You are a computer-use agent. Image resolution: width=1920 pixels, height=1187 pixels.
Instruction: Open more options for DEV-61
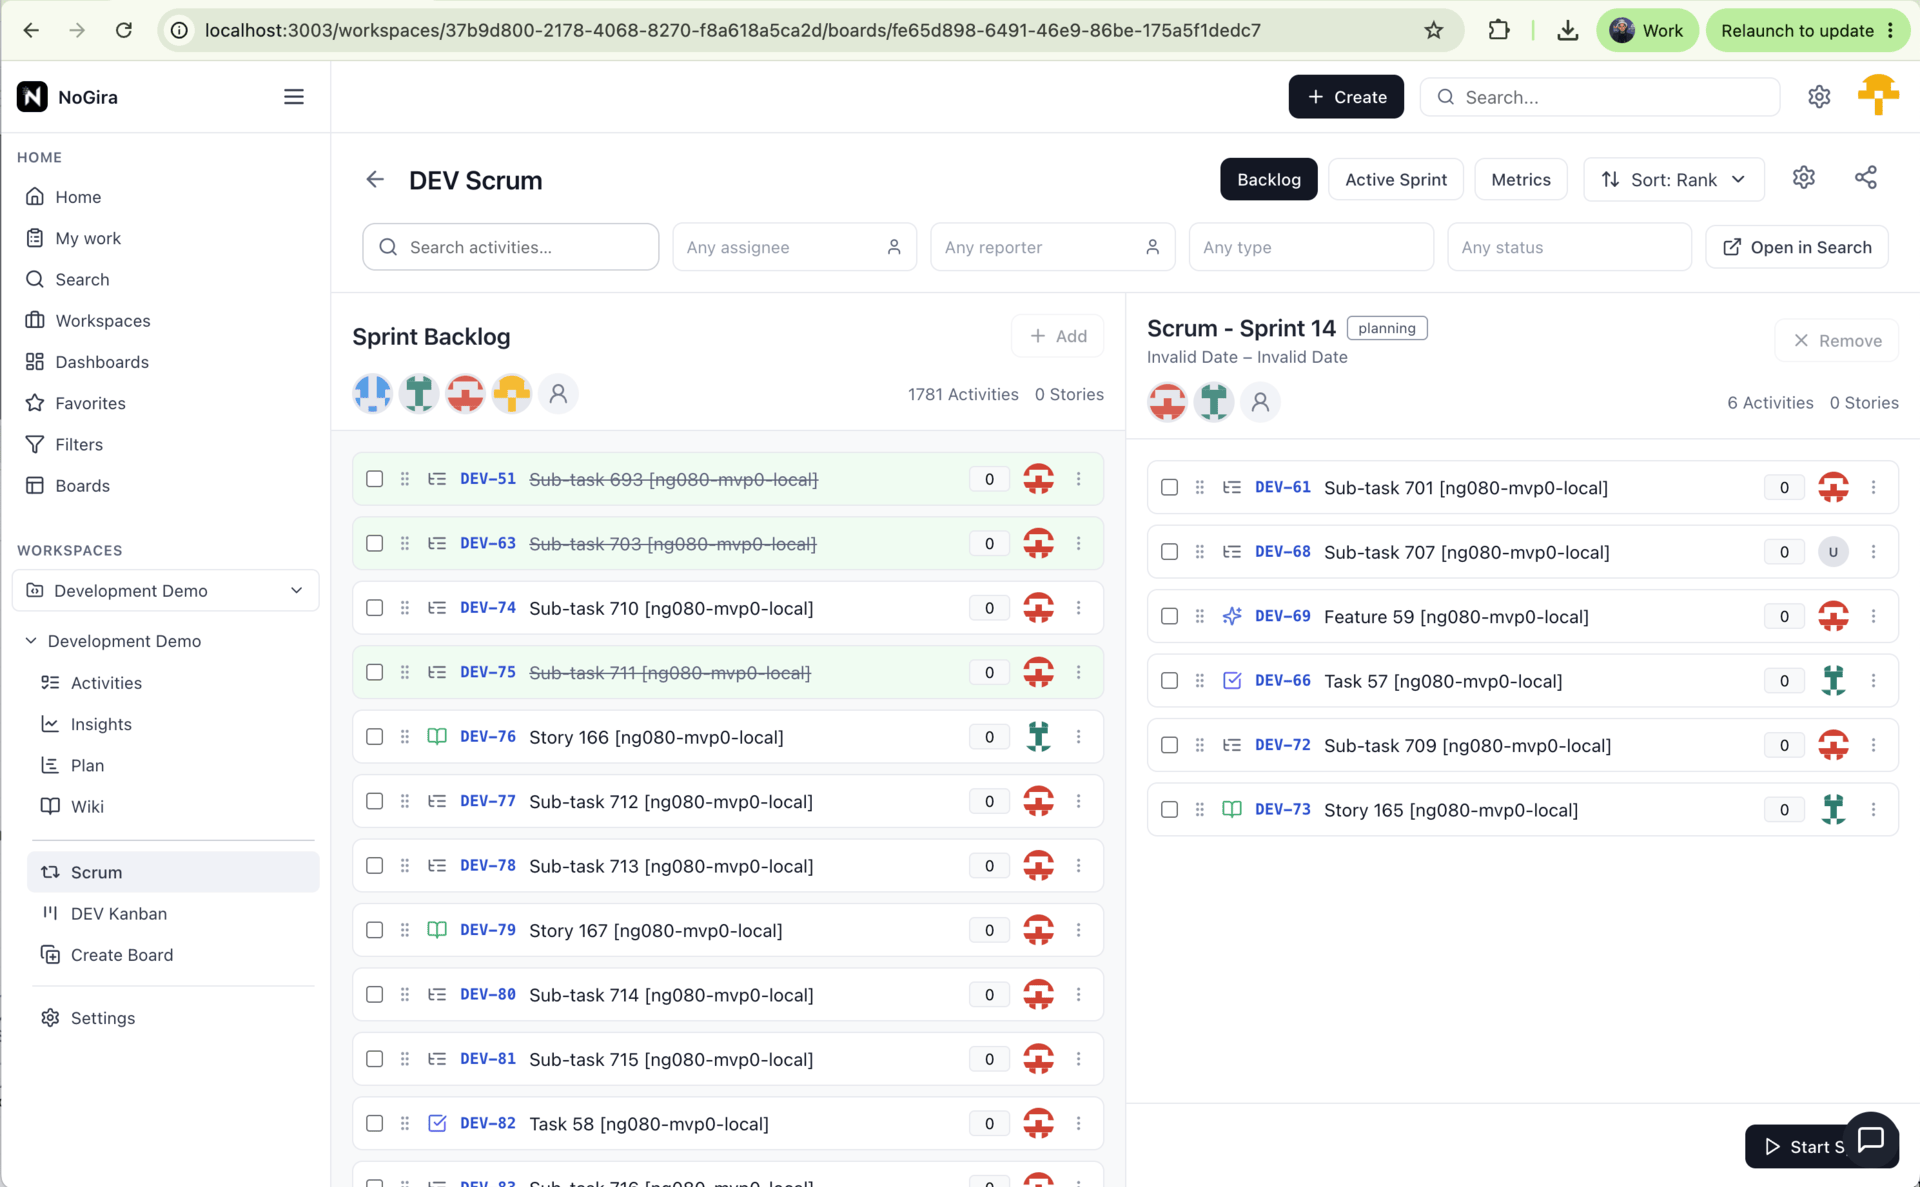(1873, 487)
